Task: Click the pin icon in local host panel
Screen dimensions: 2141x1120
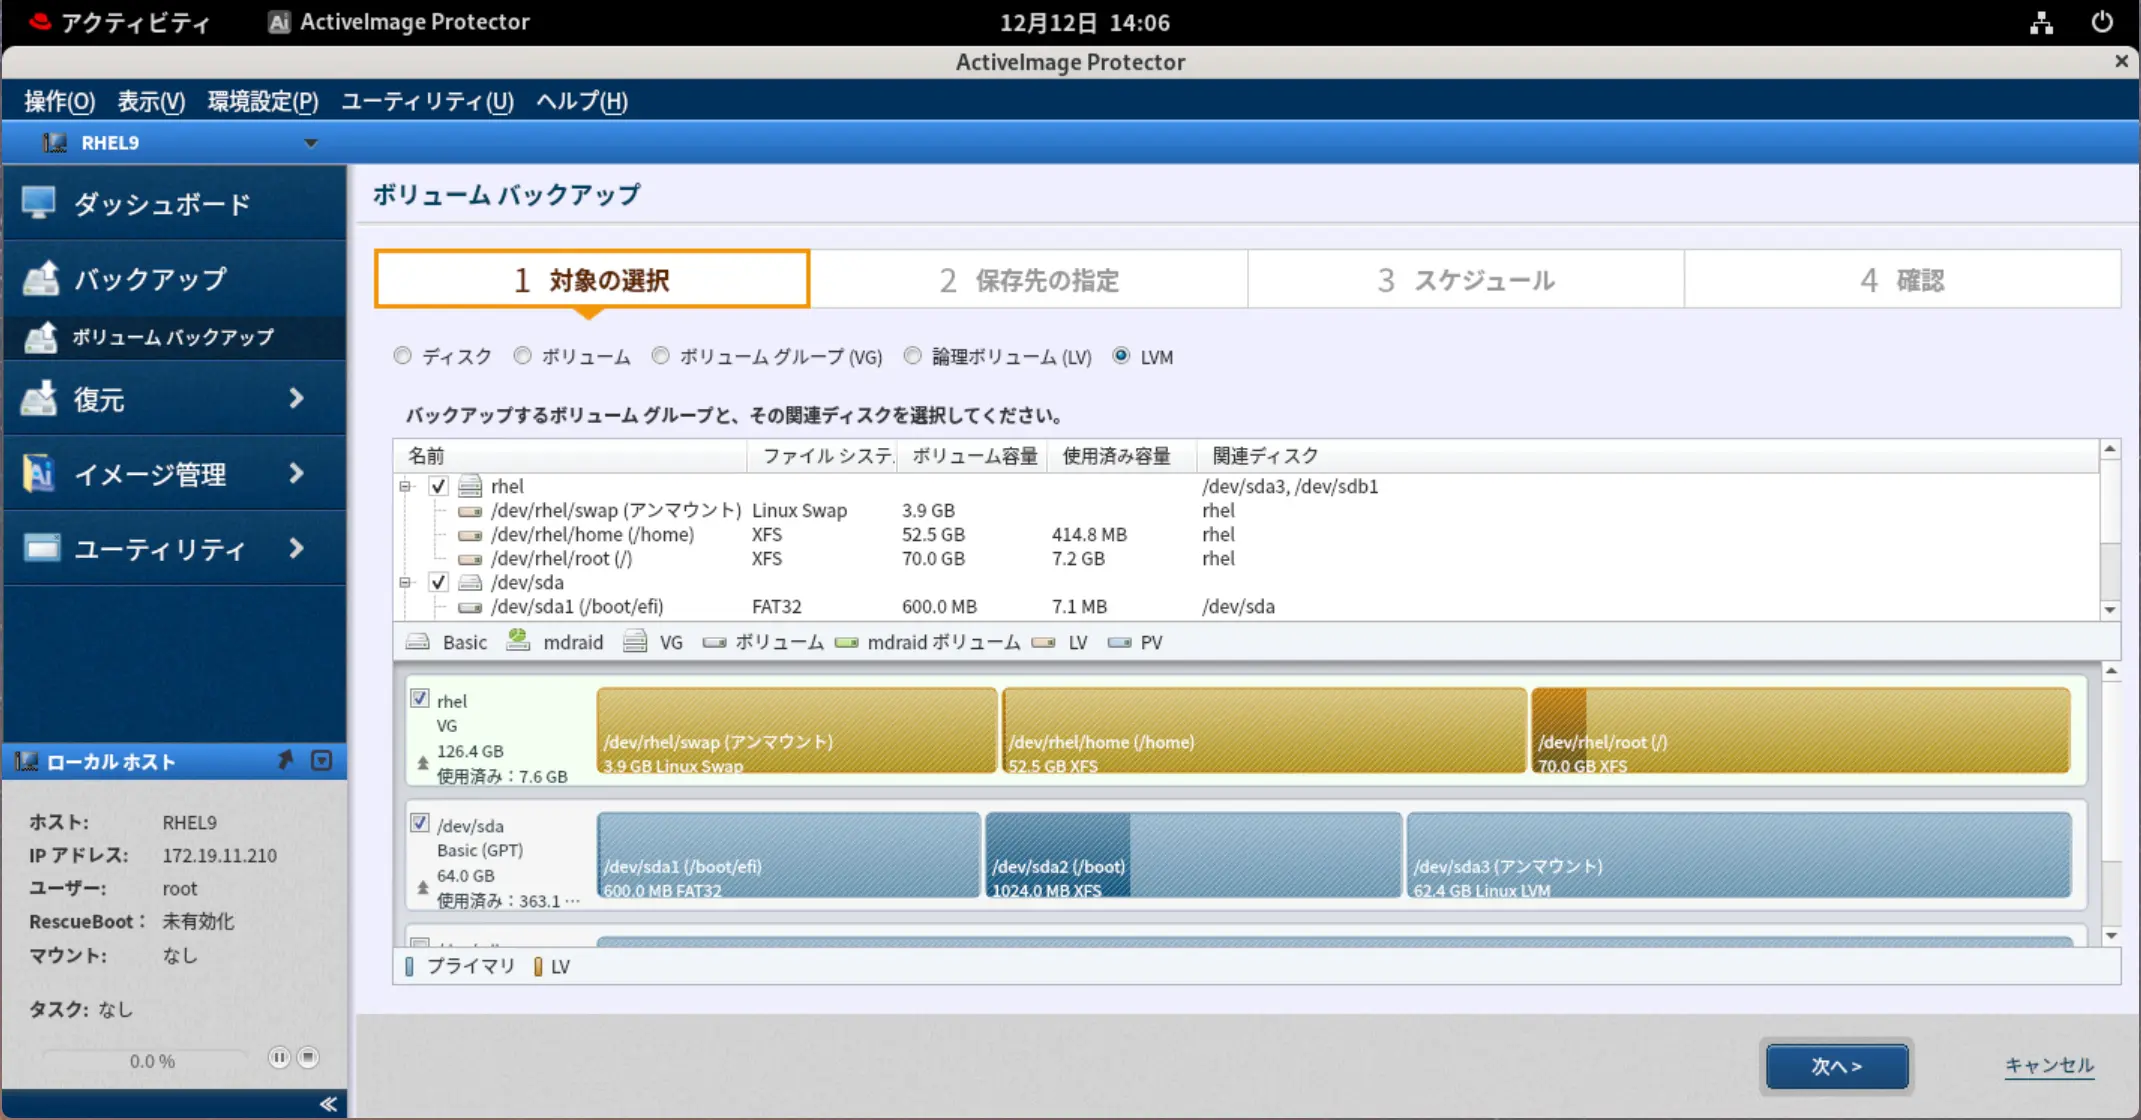Action: point(285,761)
